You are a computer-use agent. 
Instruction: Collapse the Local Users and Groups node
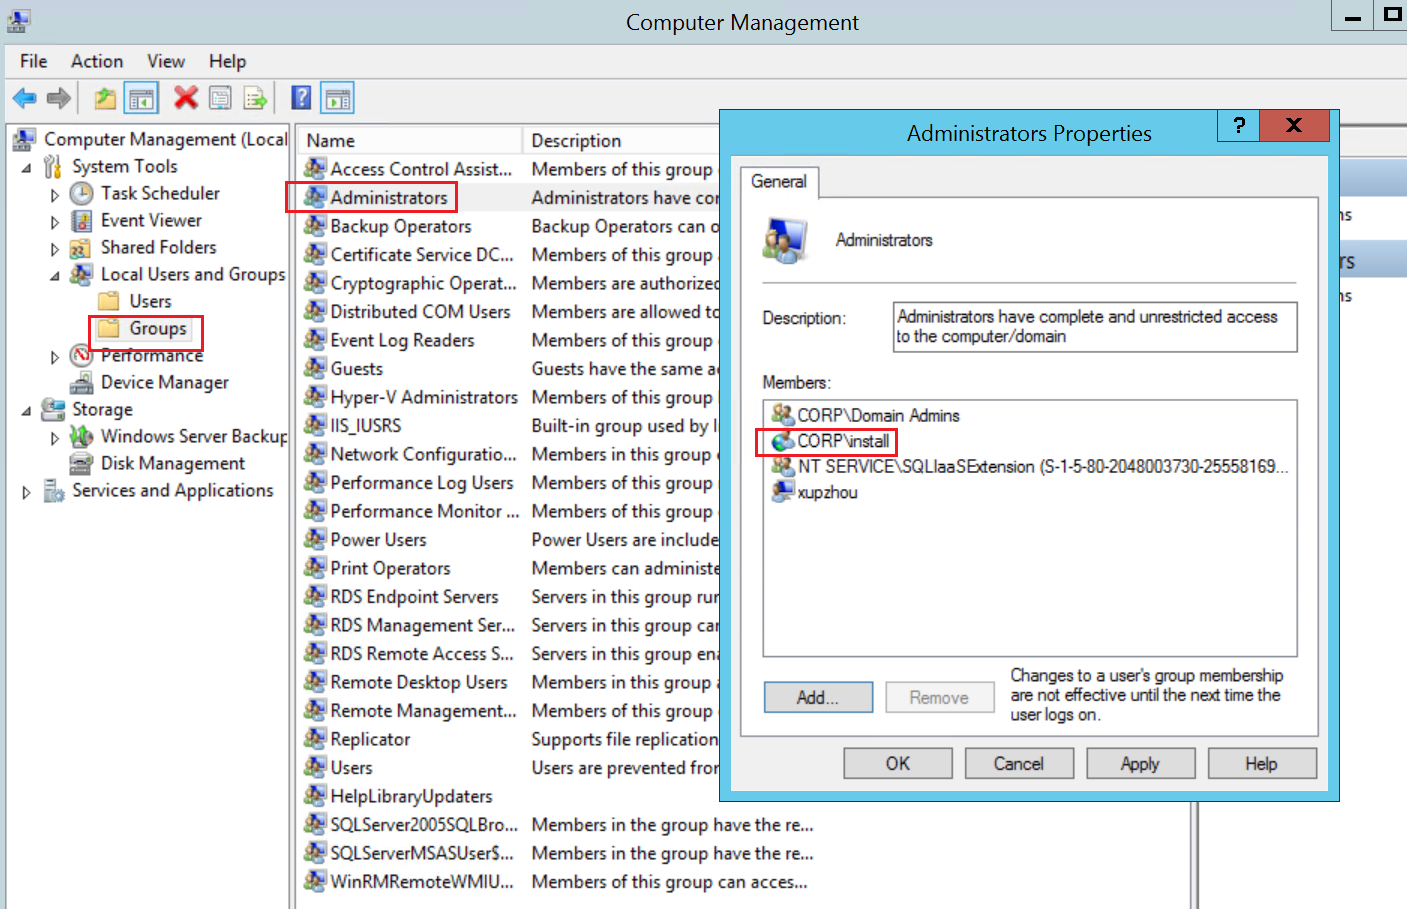(55, 276)
